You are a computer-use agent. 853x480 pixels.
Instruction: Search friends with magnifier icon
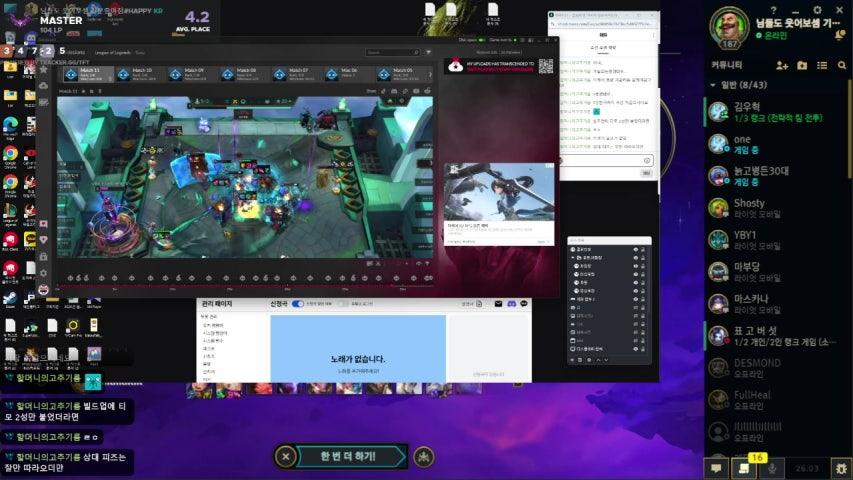pyautogui.click(x=842, y=65)
